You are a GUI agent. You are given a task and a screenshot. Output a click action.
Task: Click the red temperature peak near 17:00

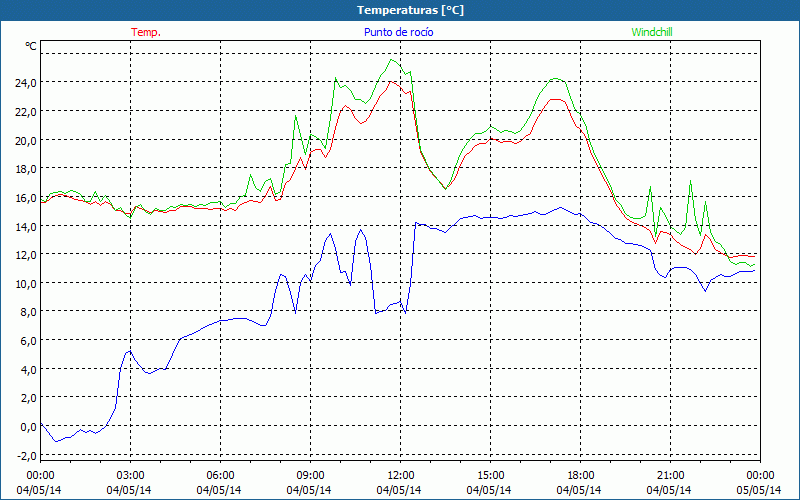556,99
